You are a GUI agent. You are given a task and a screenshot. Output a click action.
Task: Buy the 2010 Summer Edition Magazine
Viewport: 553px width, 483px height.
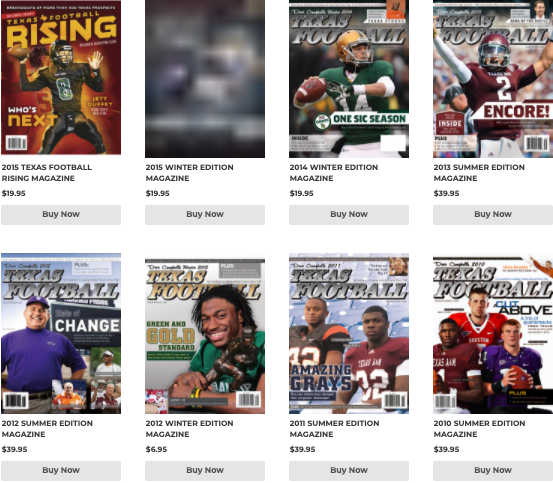[x=493, y=471]
